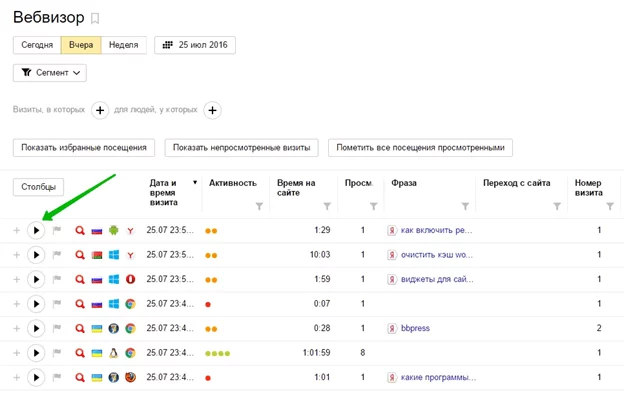Click the Yandex Browser icon in the 1:29 row
Image resolution: width=624 pixels, height=393 pixels.
pos(130,231)
